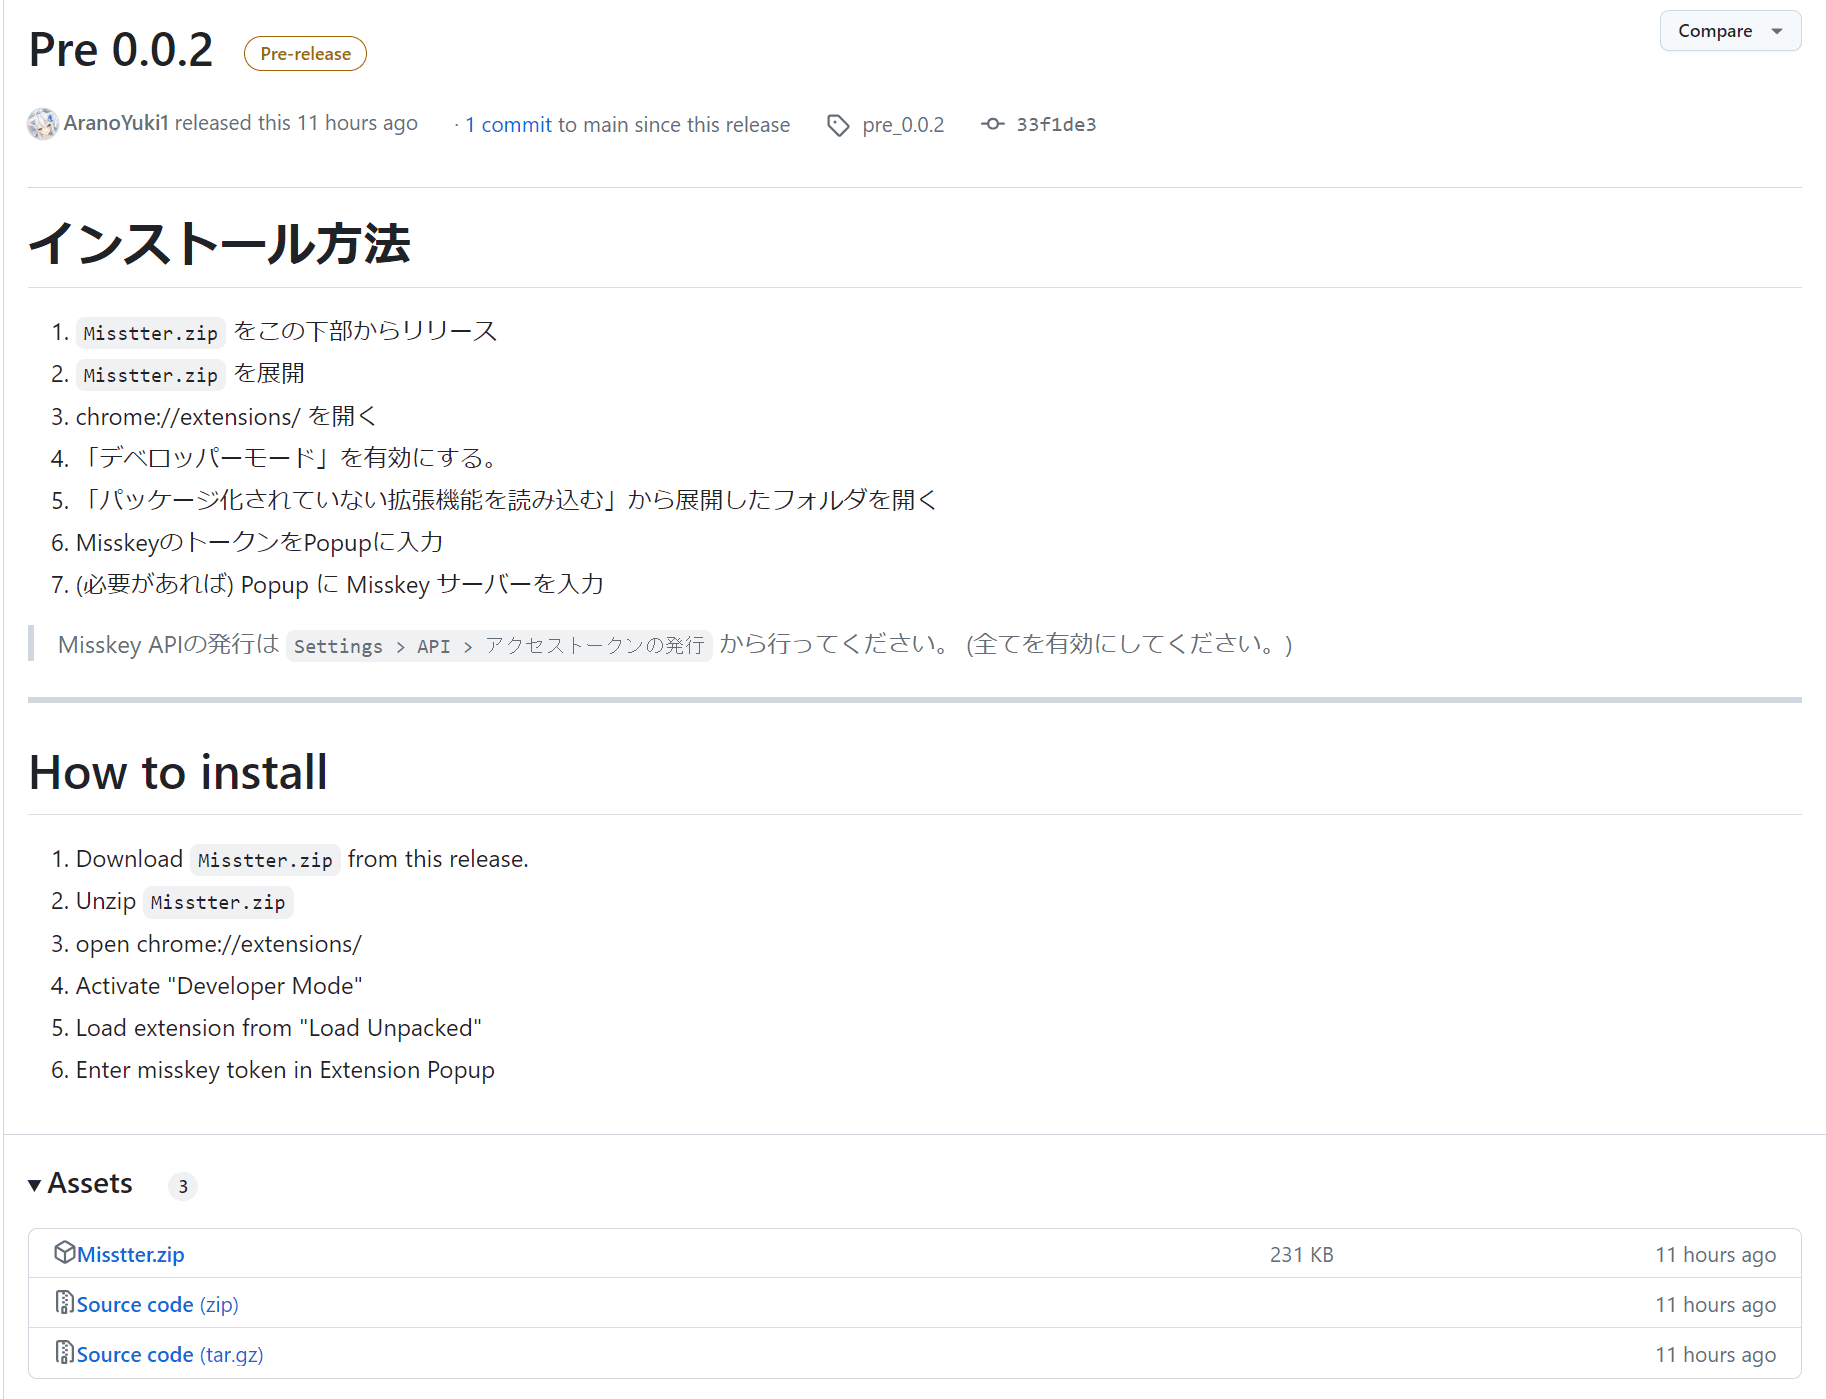Image resolution: width=1826 pixels, height=1399 pixels.
Task: Open the 1 commit comparison link
Action: [508, 124]
